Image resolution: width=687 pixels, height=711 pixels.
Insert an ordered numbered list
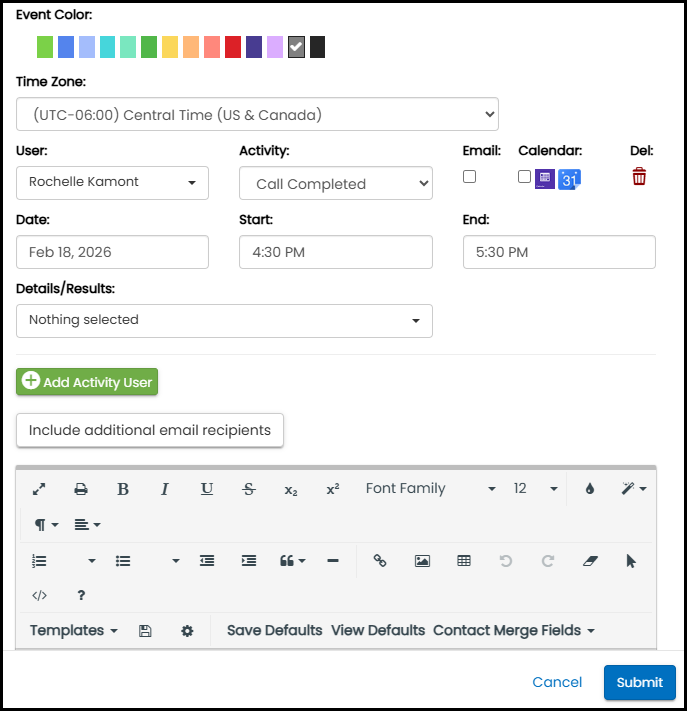[x=39, y=561]
